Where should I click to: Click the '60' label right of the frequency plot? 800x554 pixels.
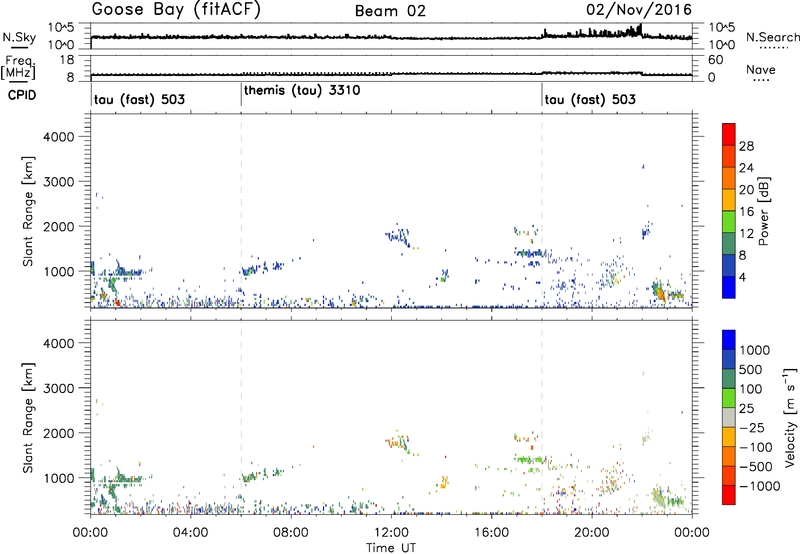coord(715,60)
